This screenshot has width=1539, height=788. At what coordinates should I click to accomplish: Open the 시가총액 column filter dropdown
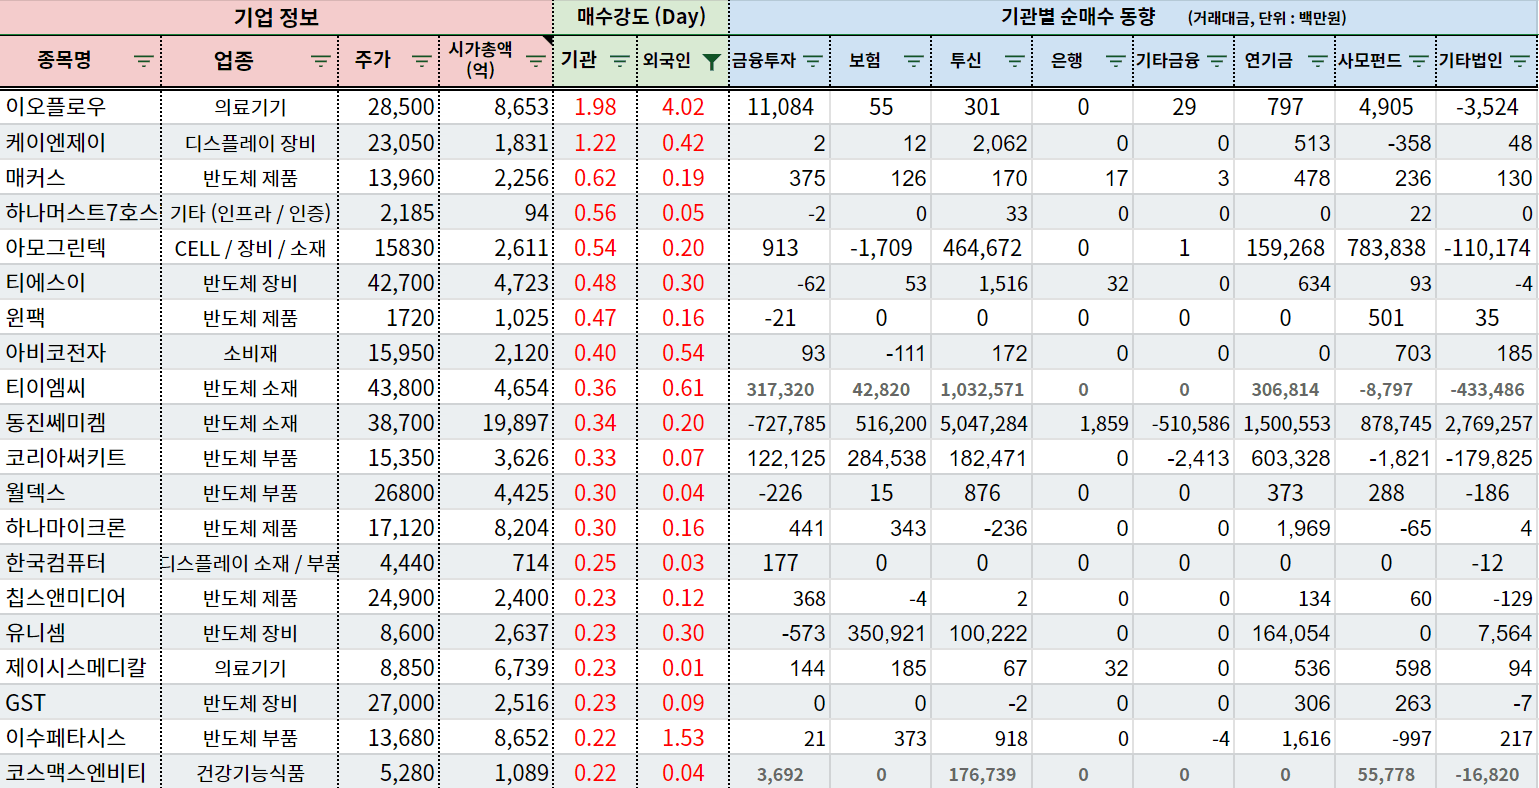pos(536,62)
